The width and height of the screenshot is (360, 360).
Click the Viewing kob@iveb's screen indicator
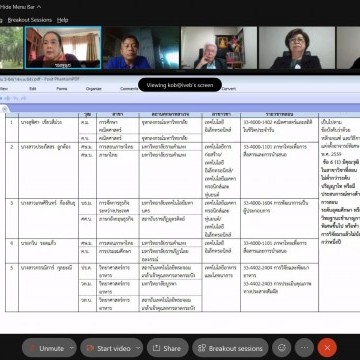[x=180, y=85]
